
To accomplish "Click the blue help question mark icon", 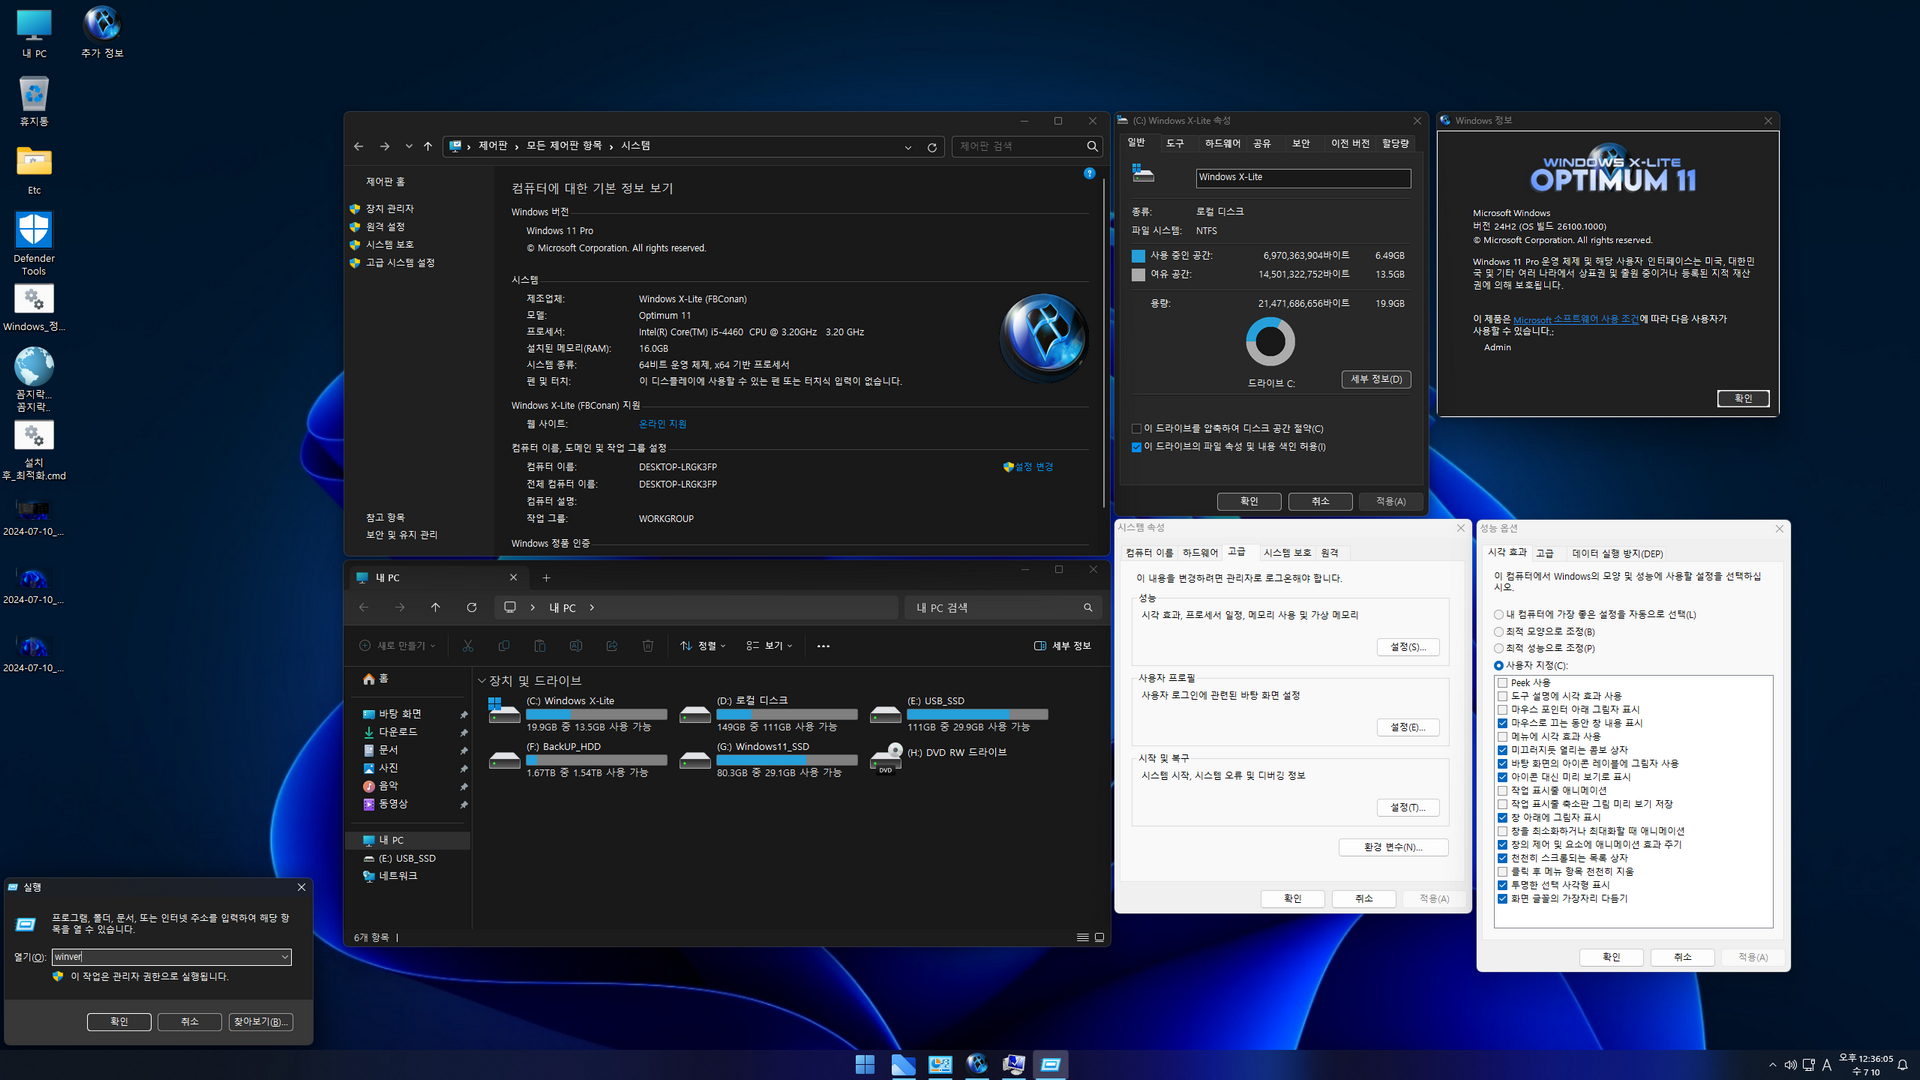I will [1089, 174].
